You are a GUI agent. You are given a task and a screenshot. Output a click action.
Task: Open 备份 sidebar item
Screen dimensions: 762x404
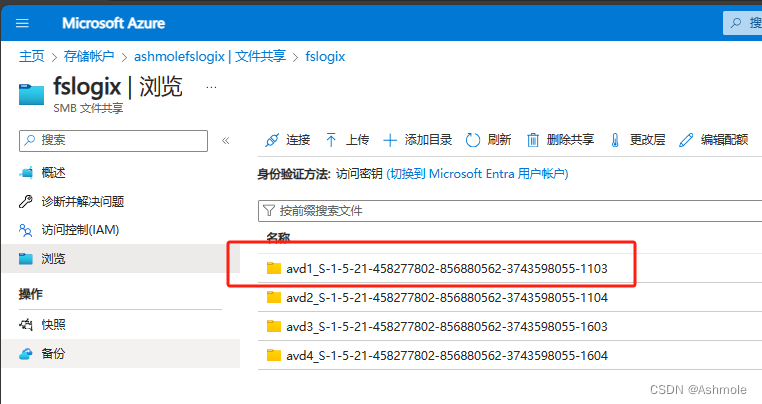[121, 353]
